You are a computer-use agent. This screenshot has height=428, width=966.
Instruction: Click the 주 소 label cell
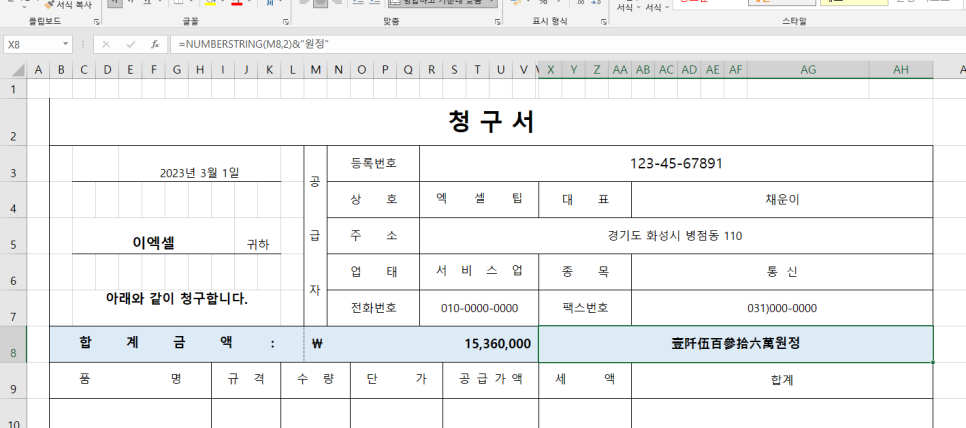(373, 236)
